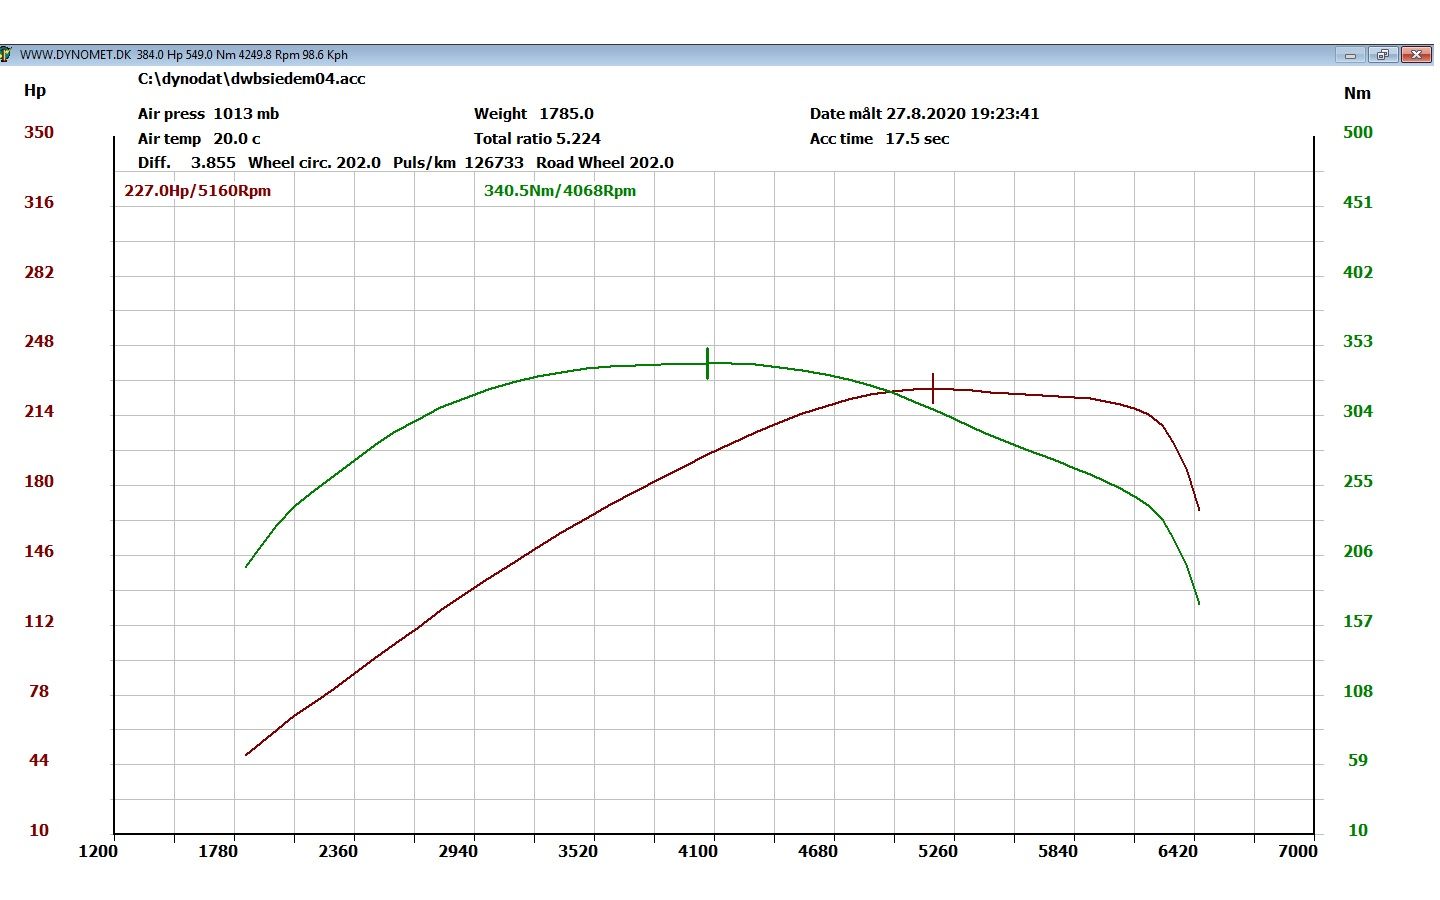Close the dyno graph window

tap(1416, 55)
